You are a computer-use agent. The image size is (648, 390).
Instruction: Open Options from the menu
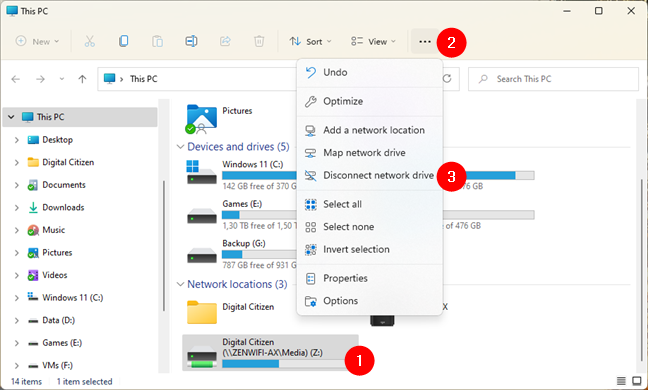pyautogui.click(x=370, y=301)
